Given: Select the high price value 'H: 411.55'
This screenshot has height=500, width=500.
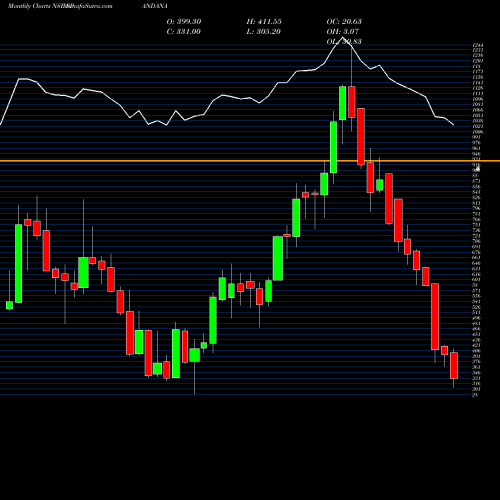Looking at the screenshot, I should click(x=264, y=21).
